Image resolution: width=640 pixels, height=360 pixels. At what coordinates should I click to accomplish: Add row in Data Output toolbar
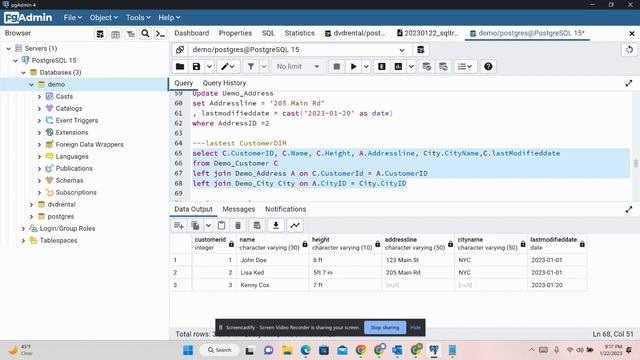(x=179, y=225)
